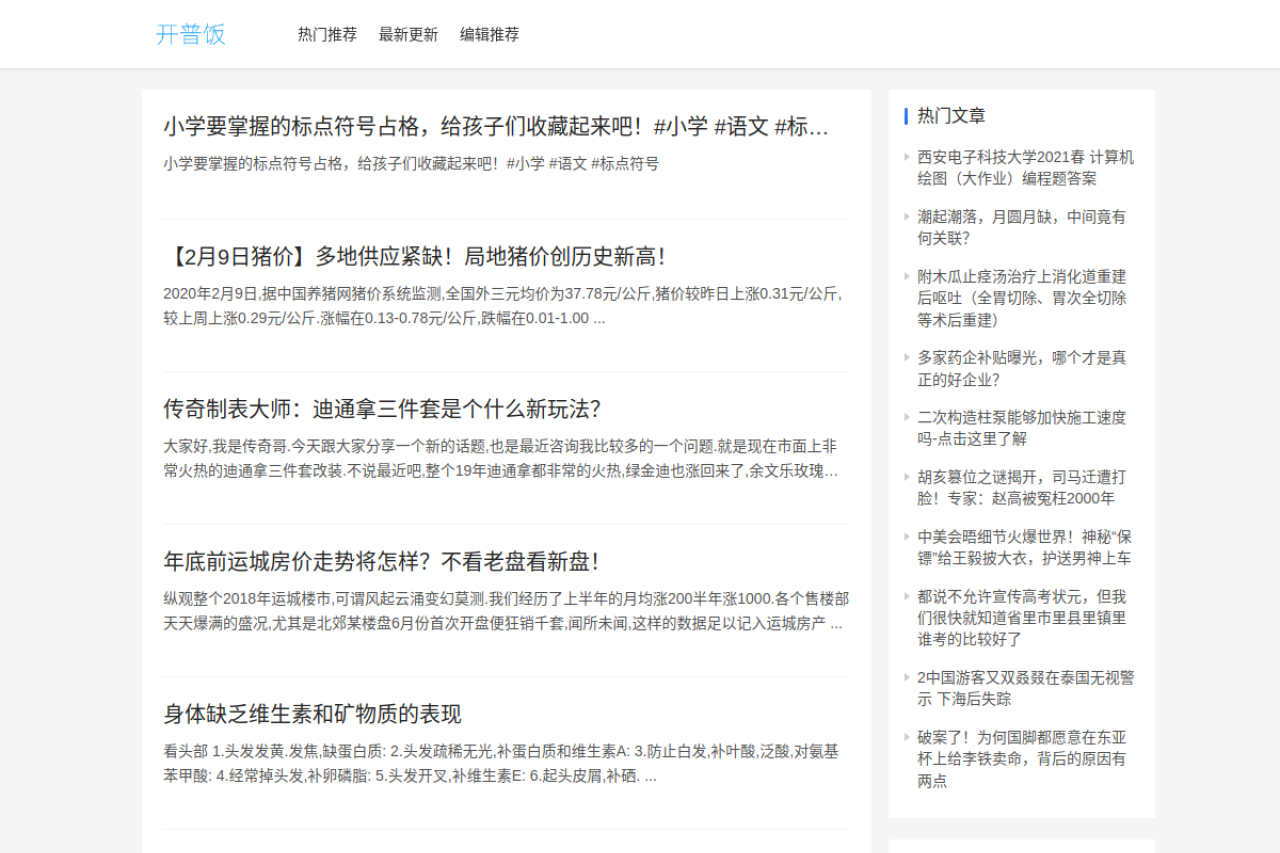Open sidebar article 附木瓜止痉汤治疗上消化道重建
This screenshot has height=853, width=1280.
1021,298
